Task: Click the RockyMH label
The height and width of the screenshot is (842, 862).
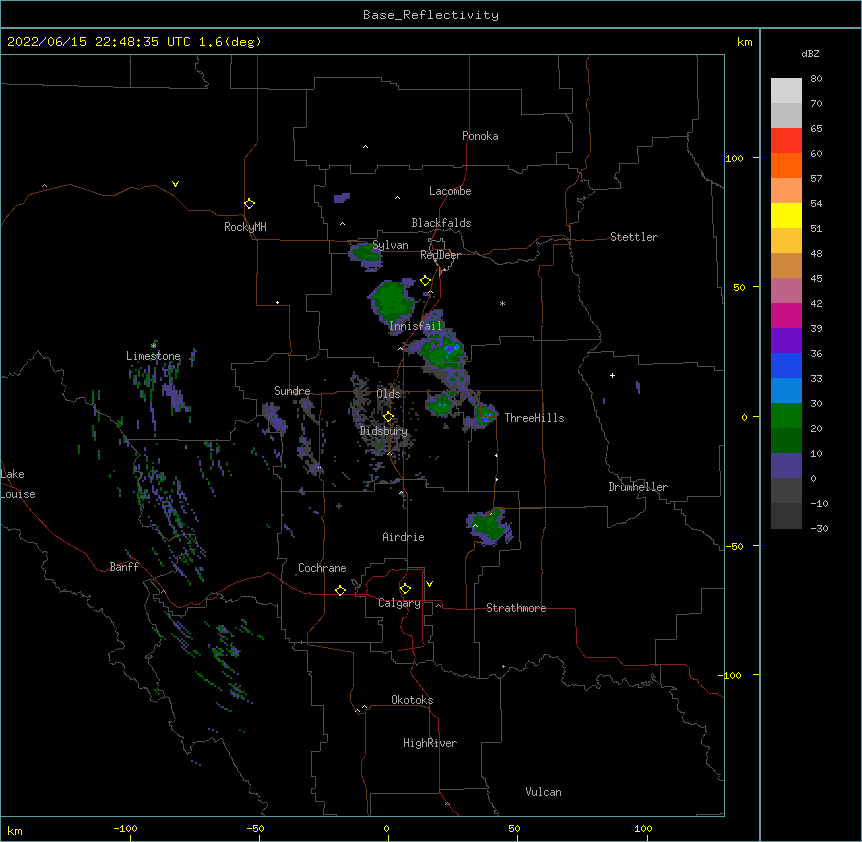Action: pos(245,227)
